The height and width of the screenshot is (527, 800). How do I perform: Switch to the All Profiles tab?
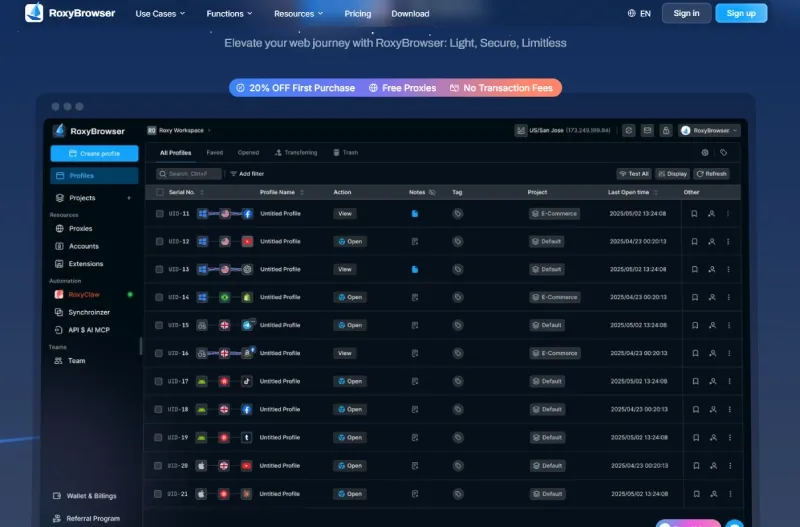tap(176, 153)
